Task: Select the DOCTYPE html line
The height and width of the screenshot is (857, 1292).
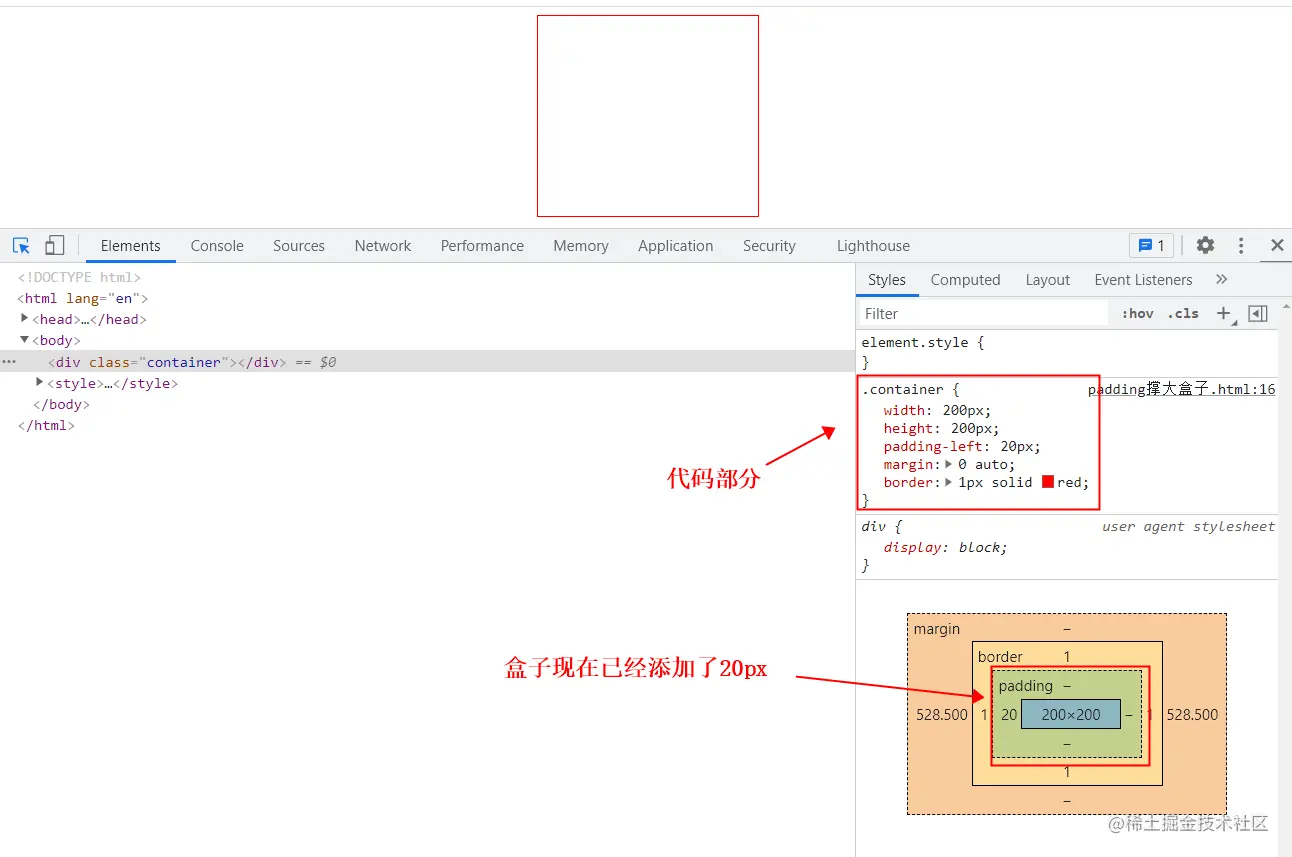Action: tap(79, 277)
